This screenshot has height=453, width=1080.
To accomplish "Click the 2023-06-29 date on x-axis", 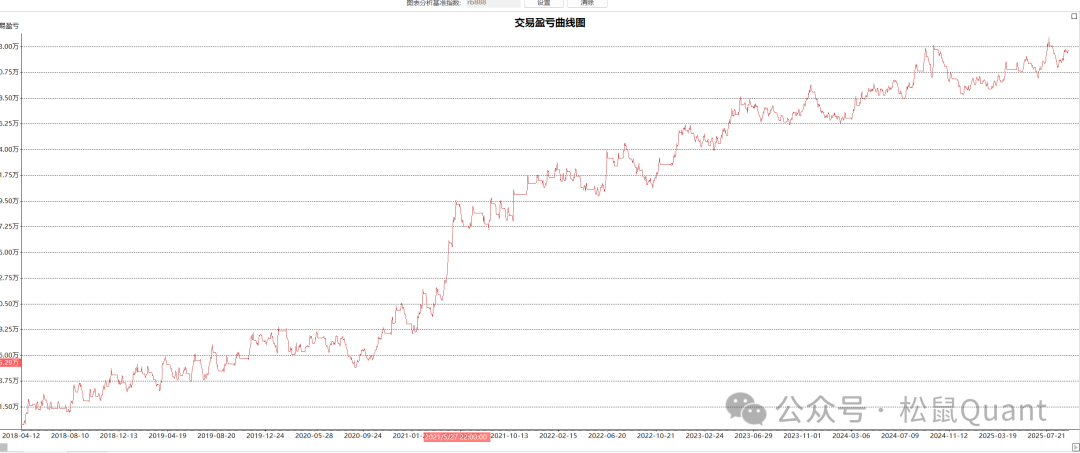I will pyautogui.click(x=755, y=436).
